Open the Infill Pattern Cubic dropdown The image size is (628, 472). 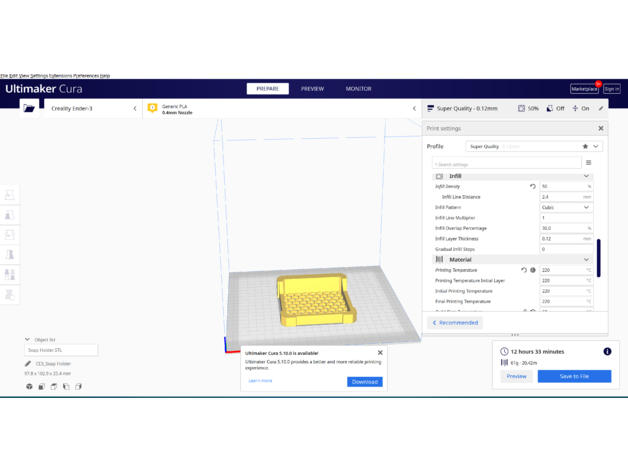click(565, 207)
